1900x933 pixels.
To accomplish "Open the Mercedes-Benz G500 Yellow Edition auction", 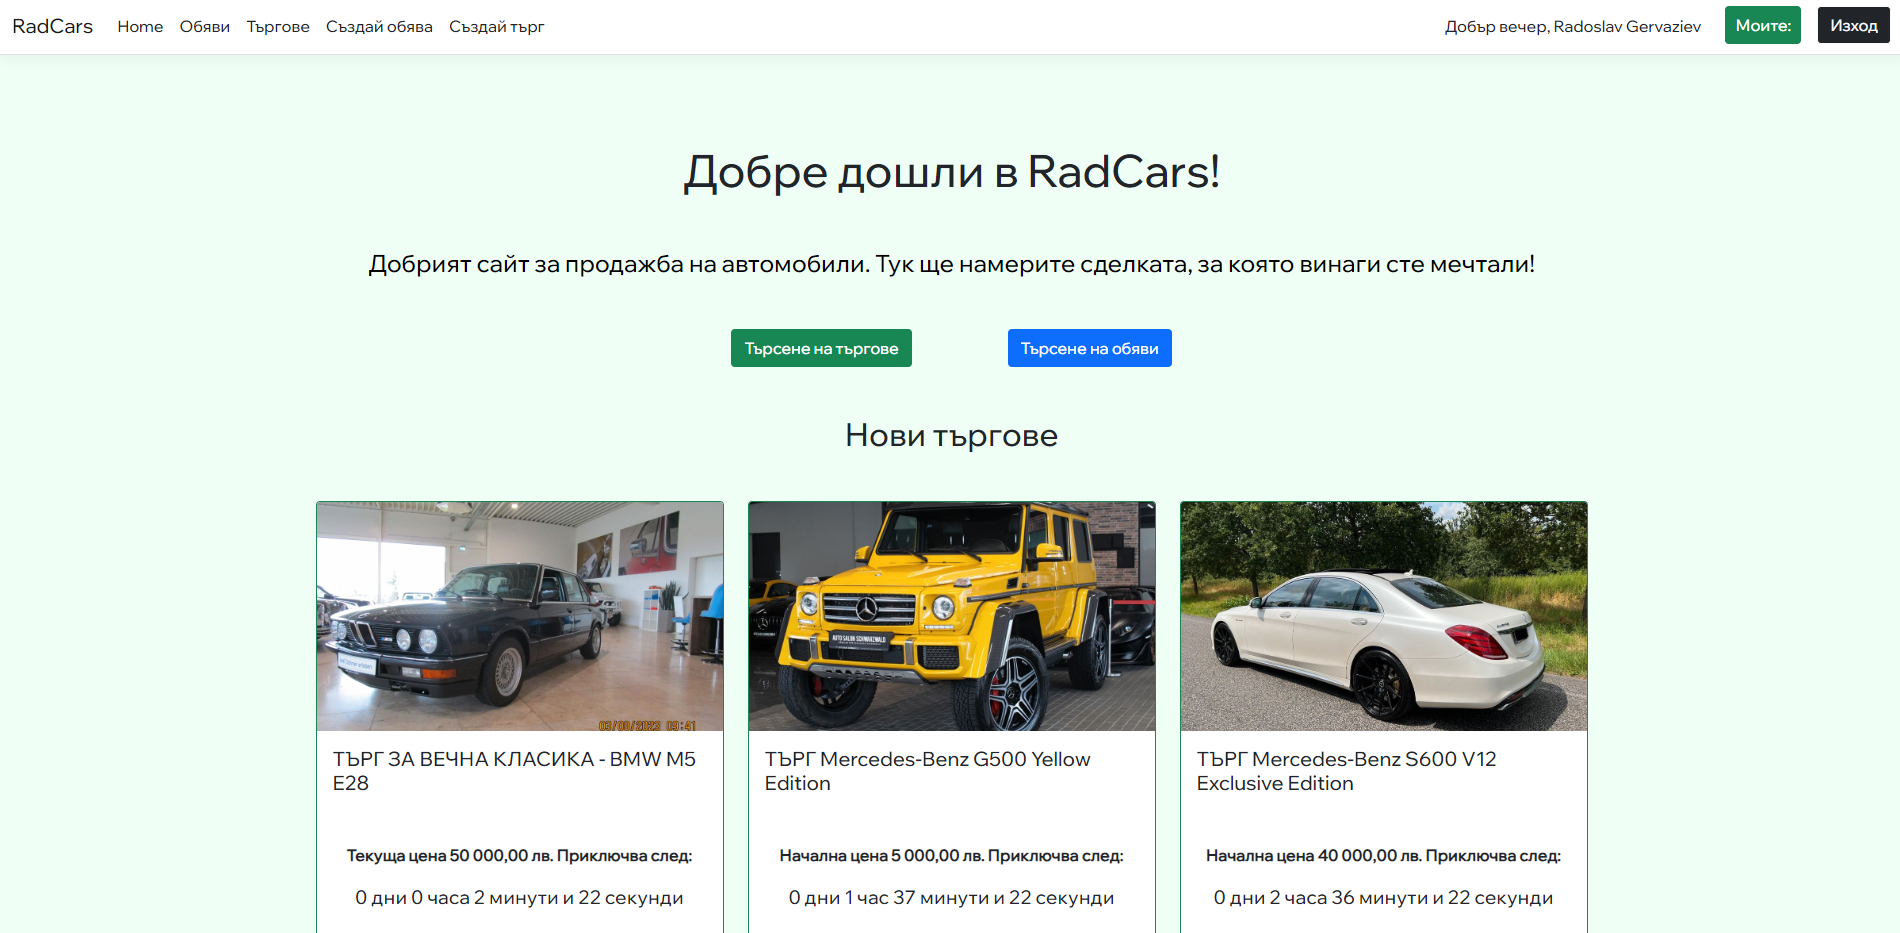I will click(x=927, y=771).
